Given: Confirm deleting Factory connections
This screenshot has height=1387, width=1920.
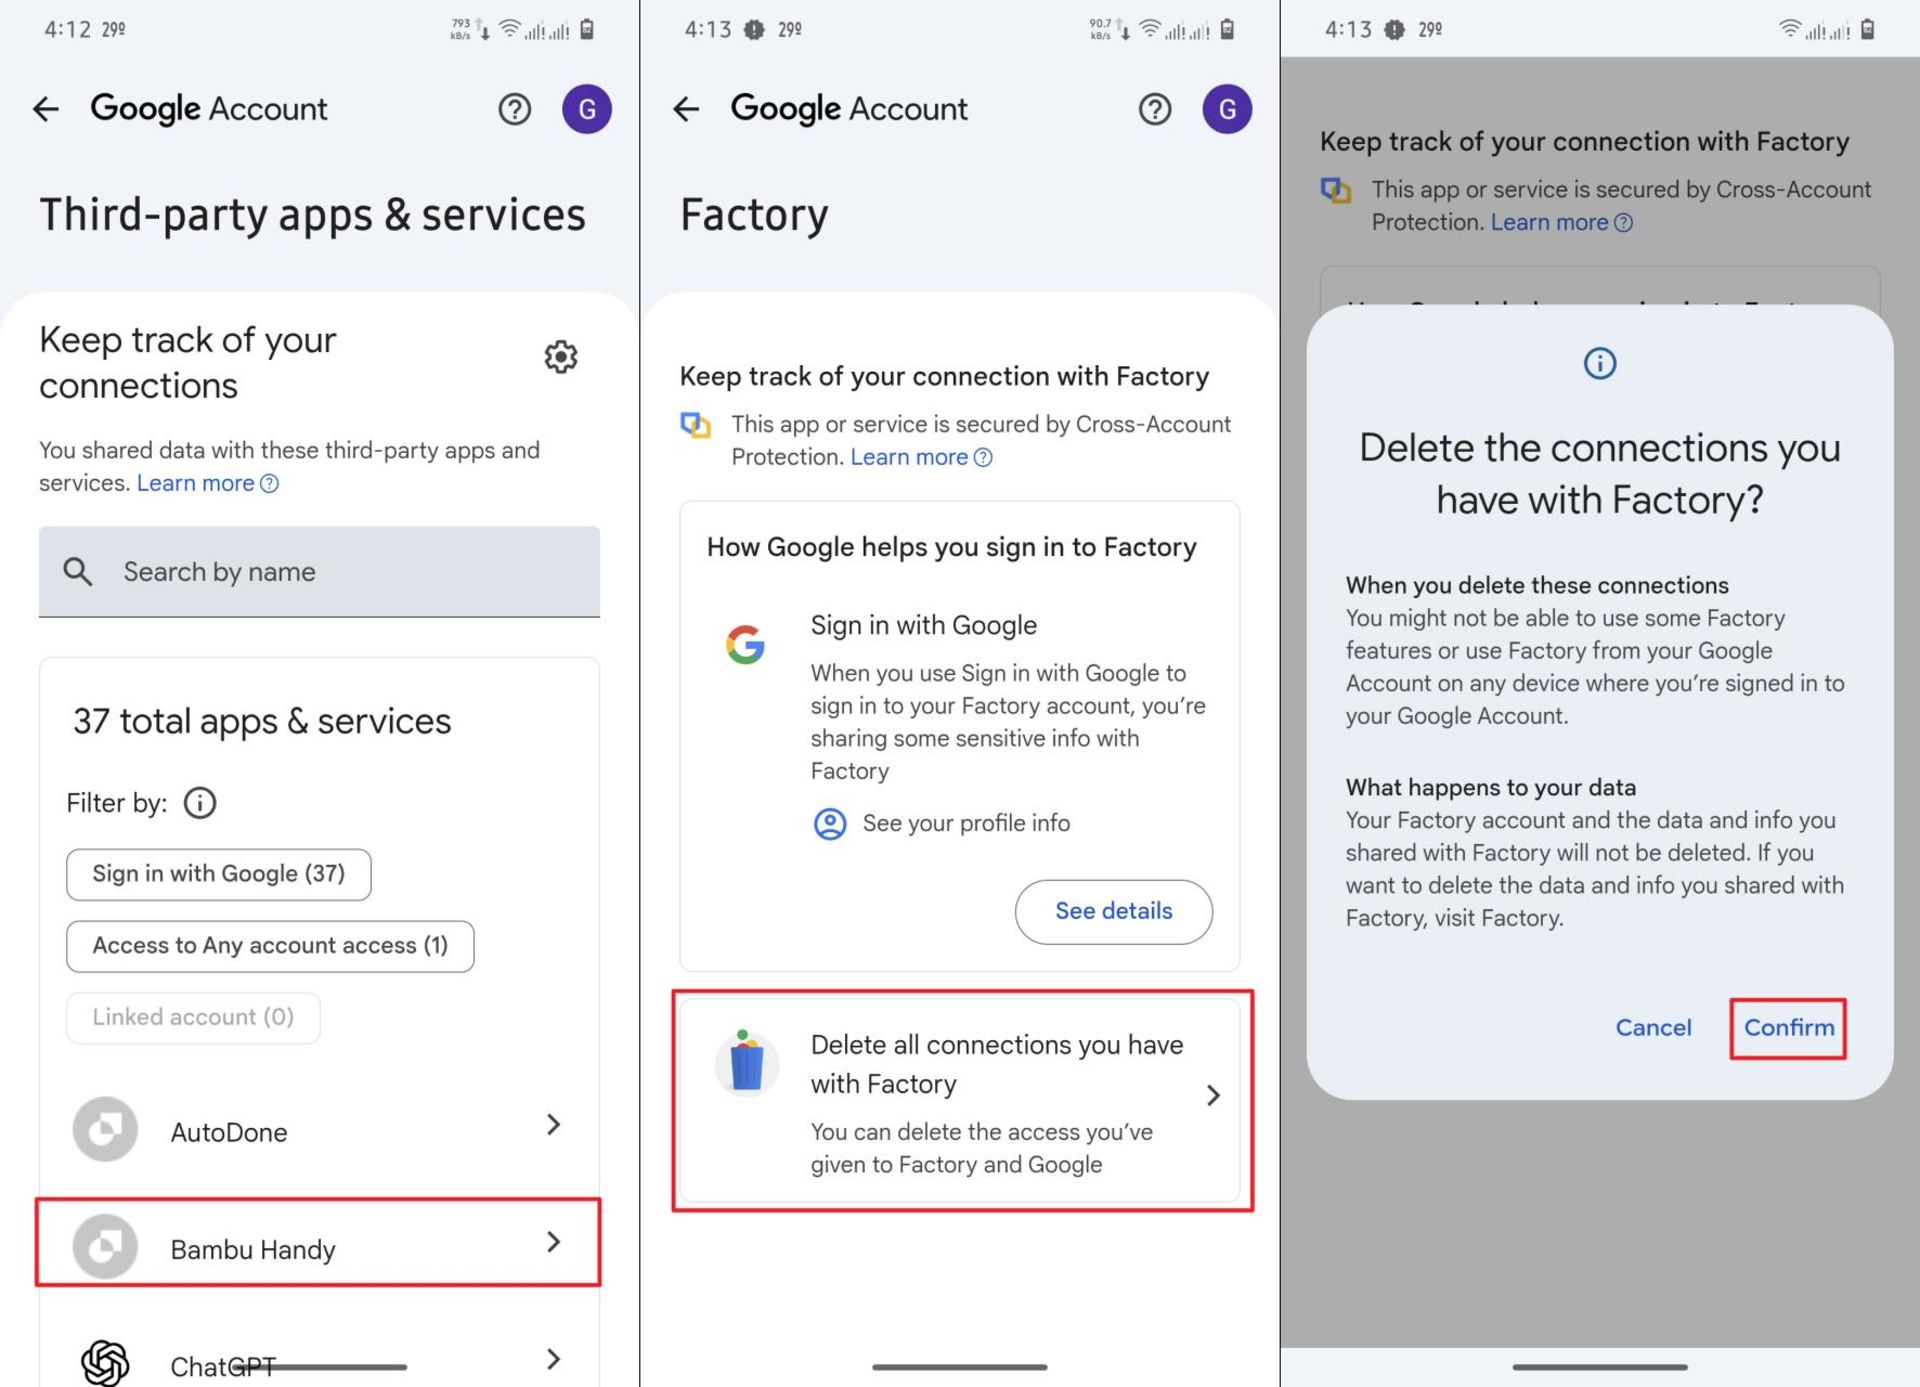Looking at the screenshot, I should (1789, 1028).
